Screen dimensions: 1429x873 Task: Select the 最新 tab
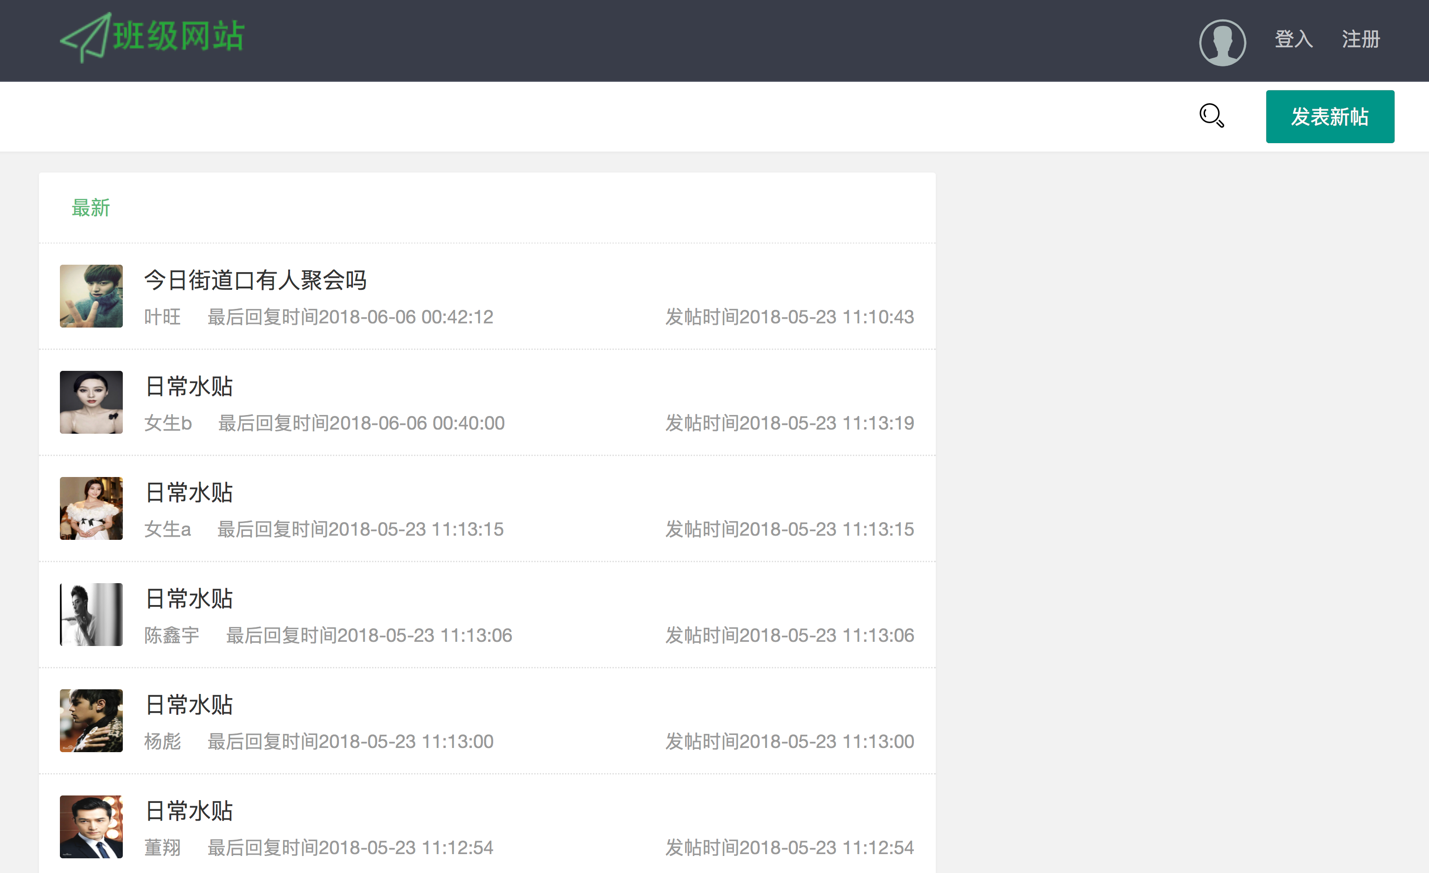click(x=91, y=208)
